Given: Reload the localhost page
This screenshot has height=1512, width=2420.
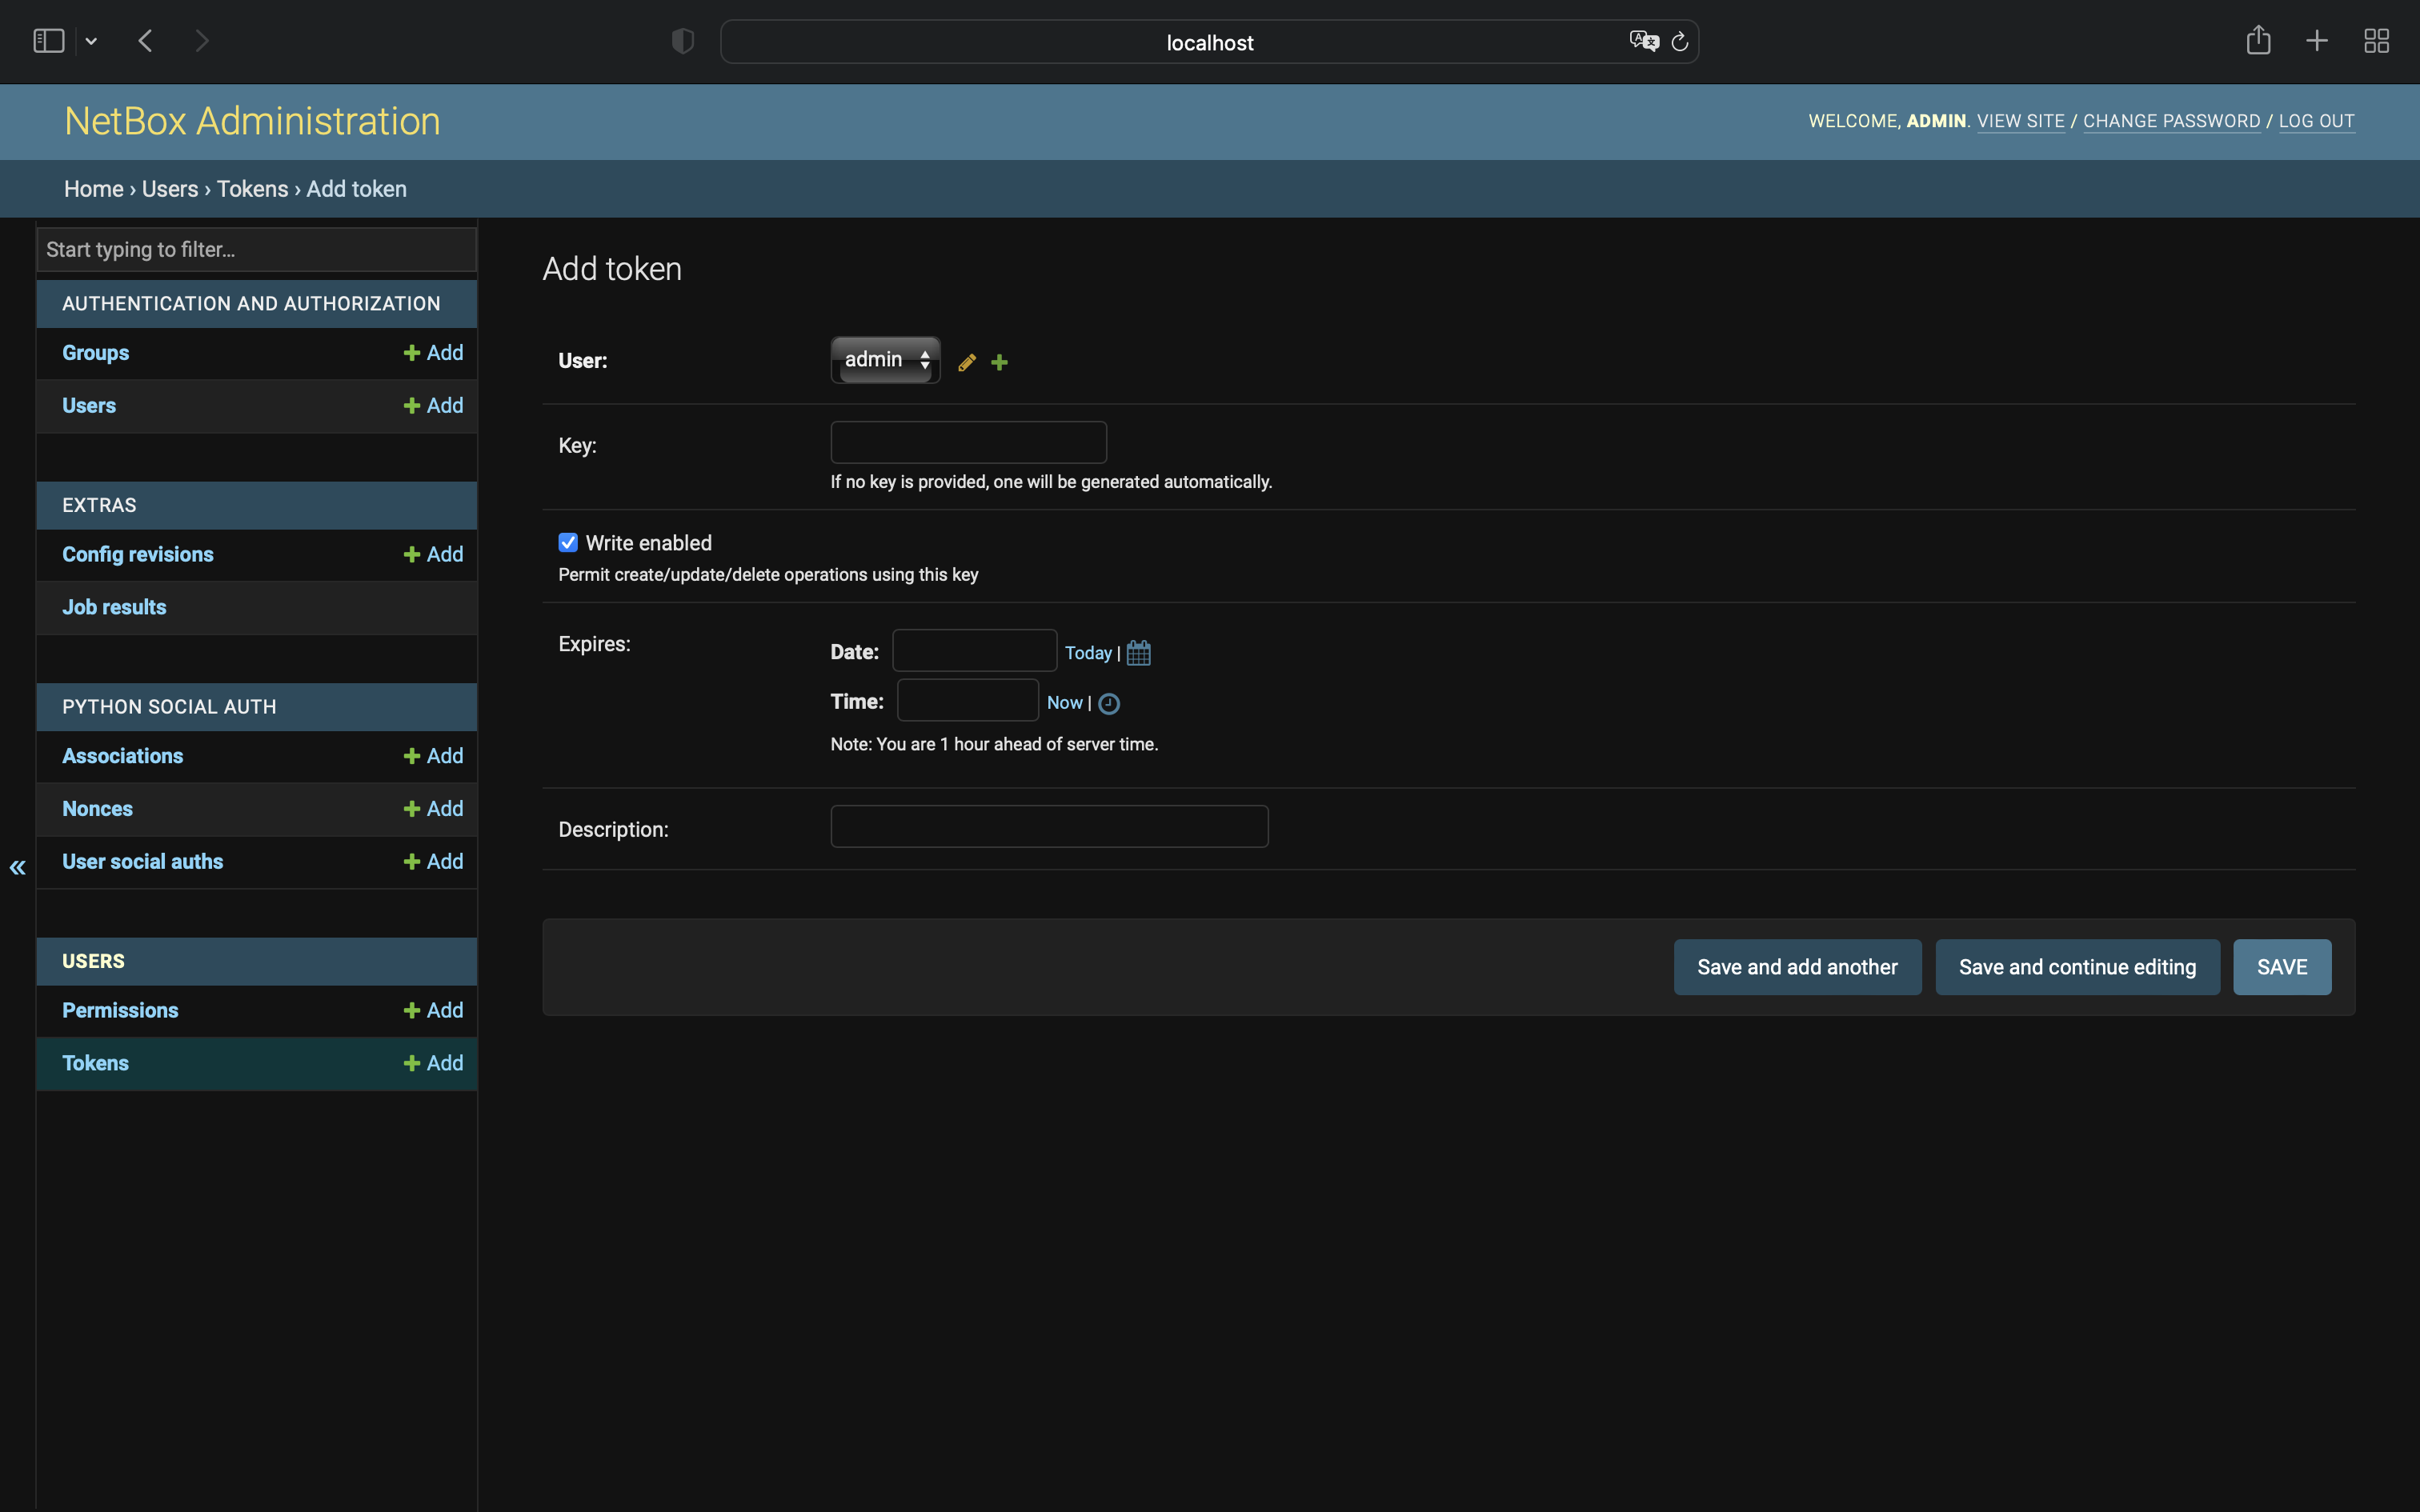Looking at the screenshot, I should point(1679,41).
